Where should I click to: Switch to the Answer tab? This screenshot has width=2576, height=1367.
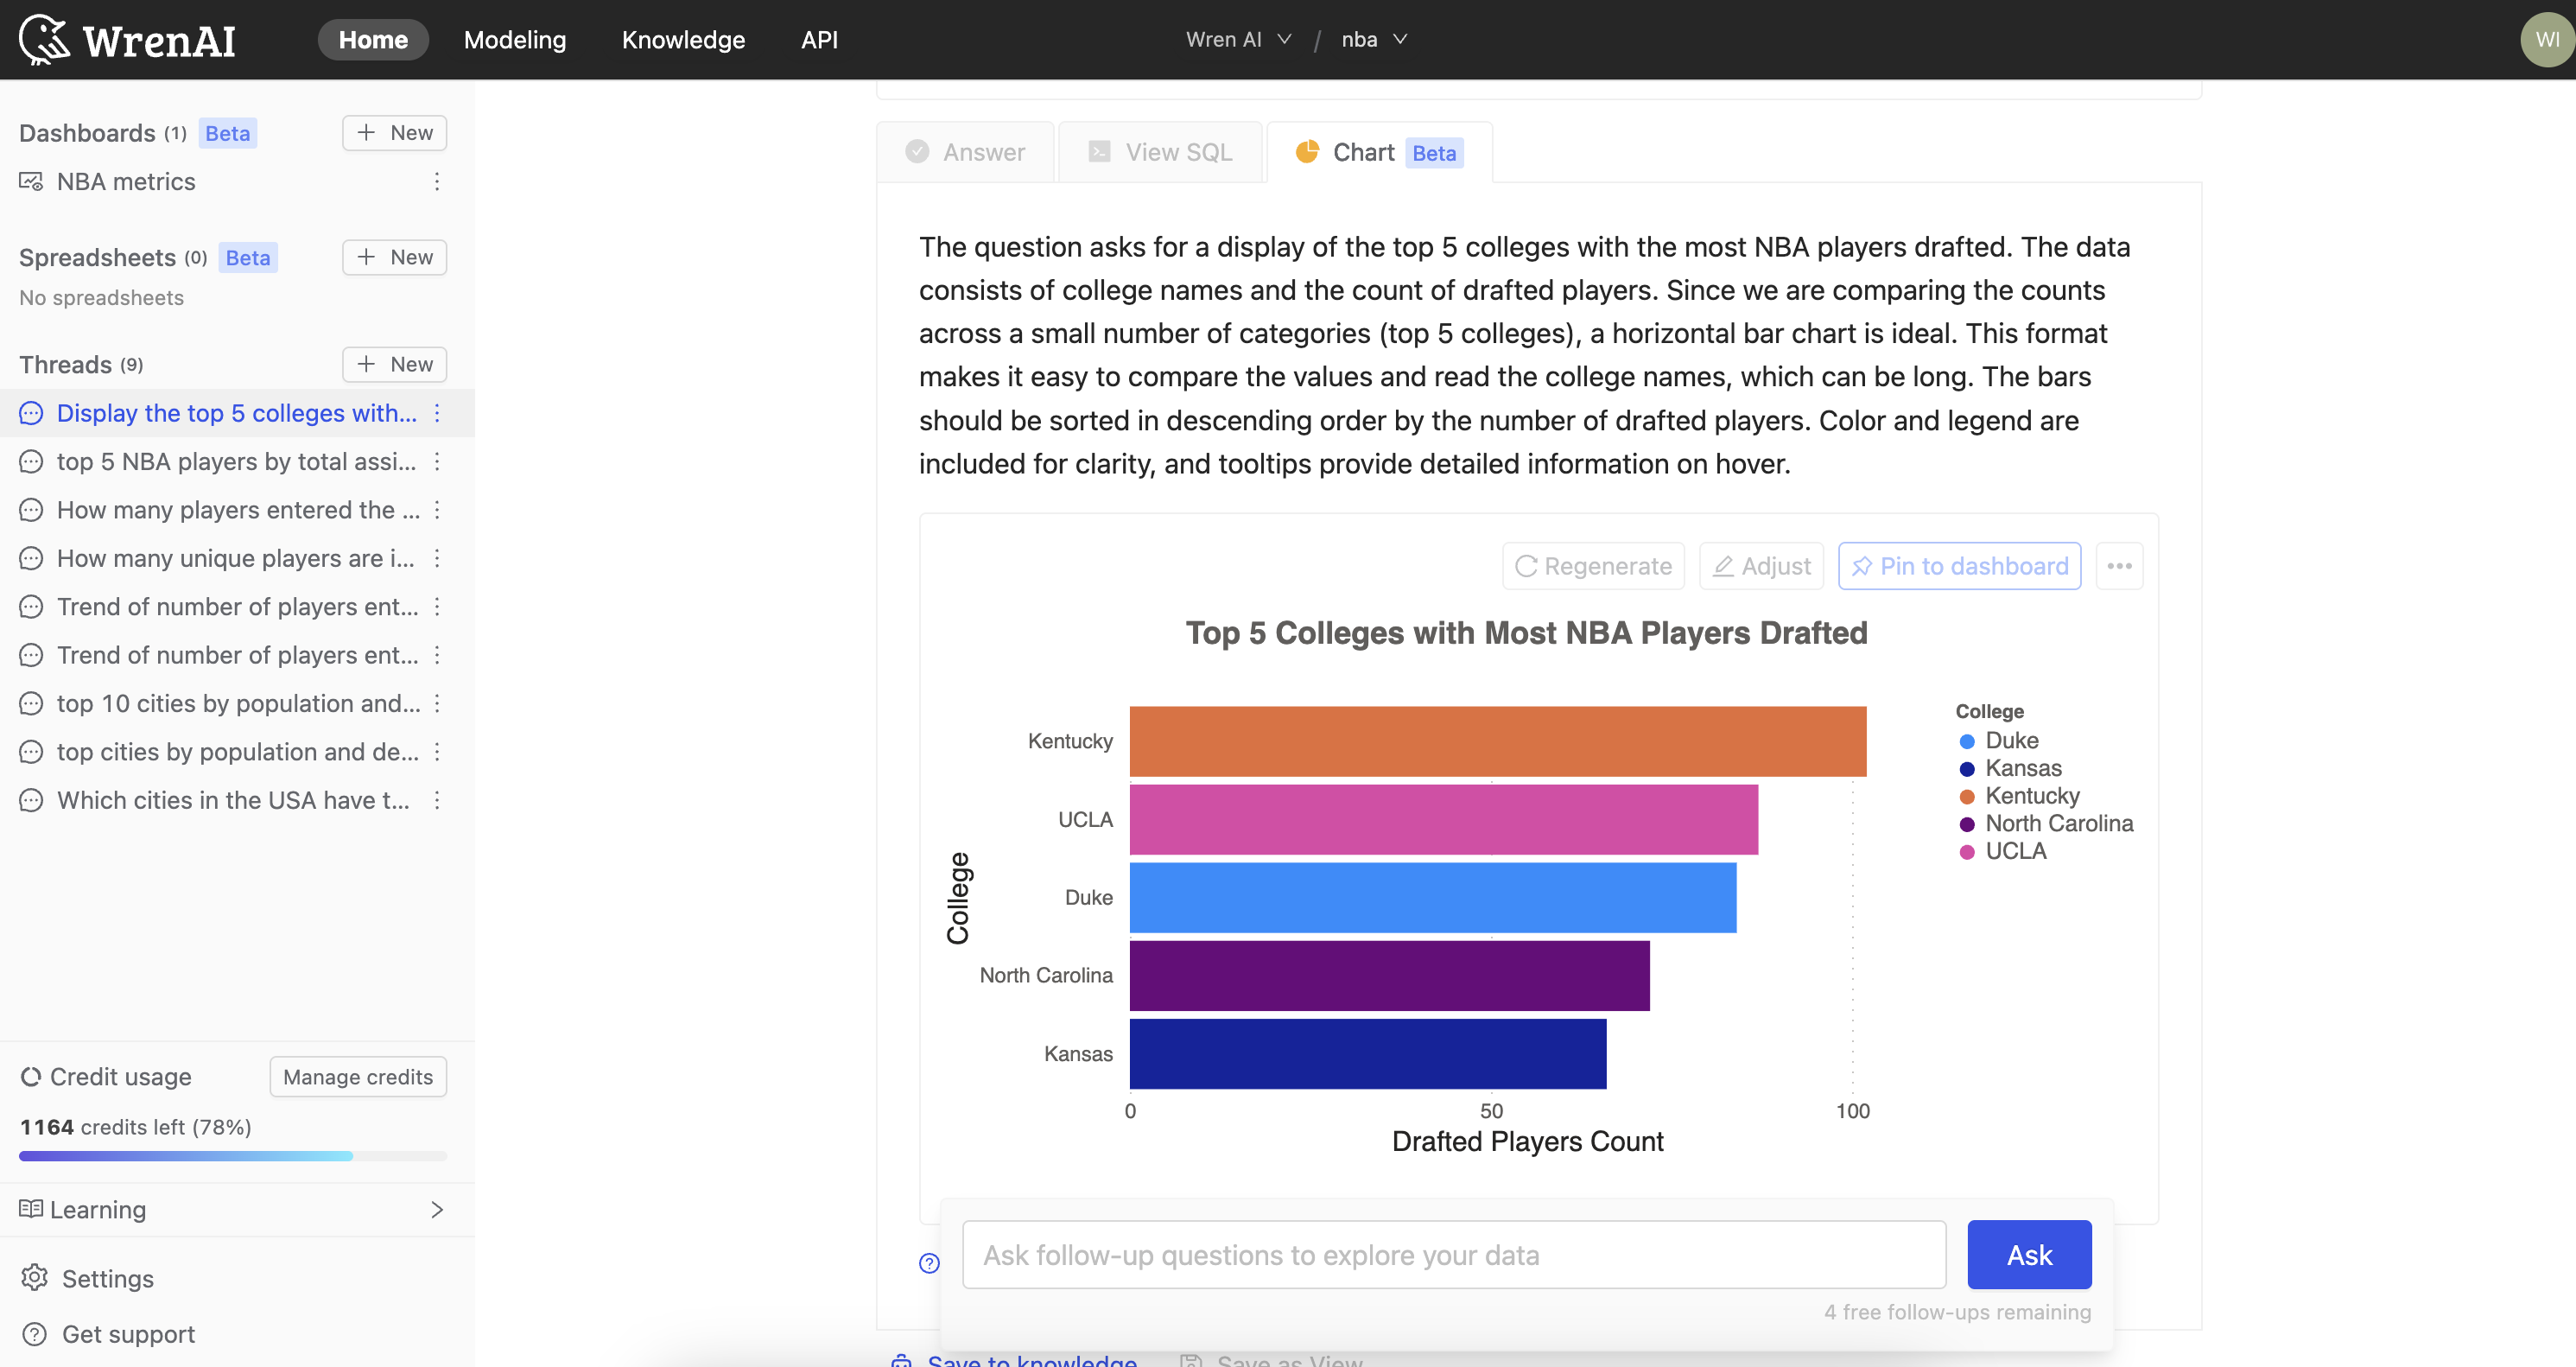coord(965,152)
